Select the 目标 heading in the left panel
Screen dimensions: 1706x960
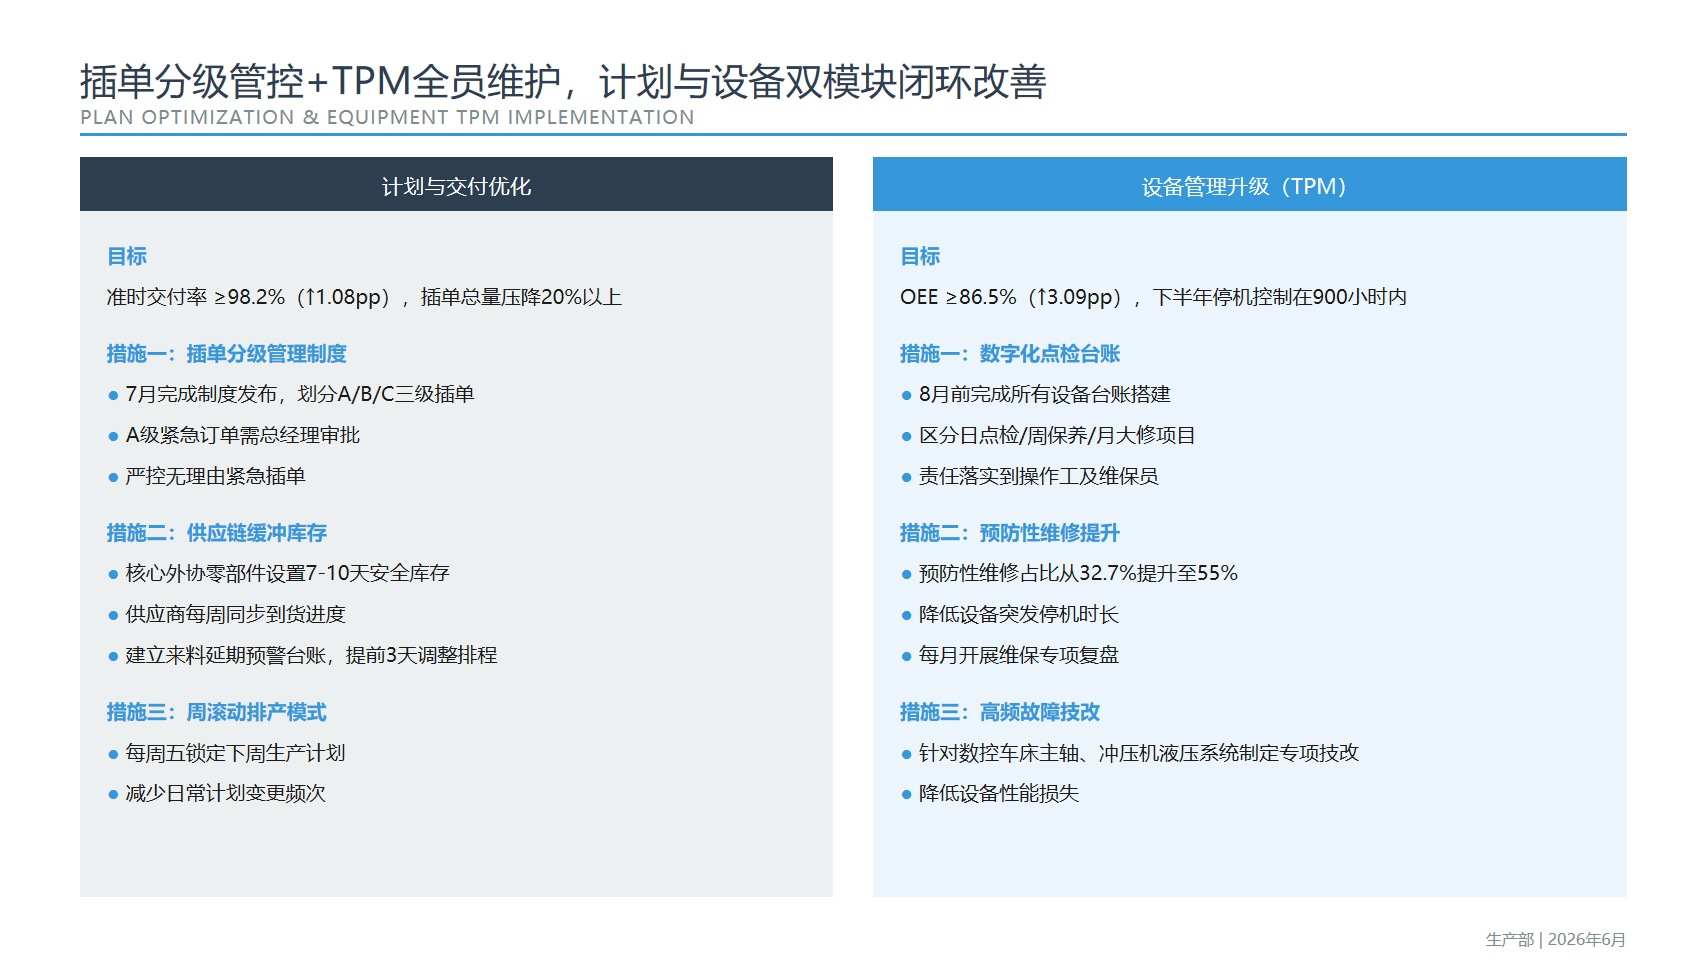pos(127,256)
